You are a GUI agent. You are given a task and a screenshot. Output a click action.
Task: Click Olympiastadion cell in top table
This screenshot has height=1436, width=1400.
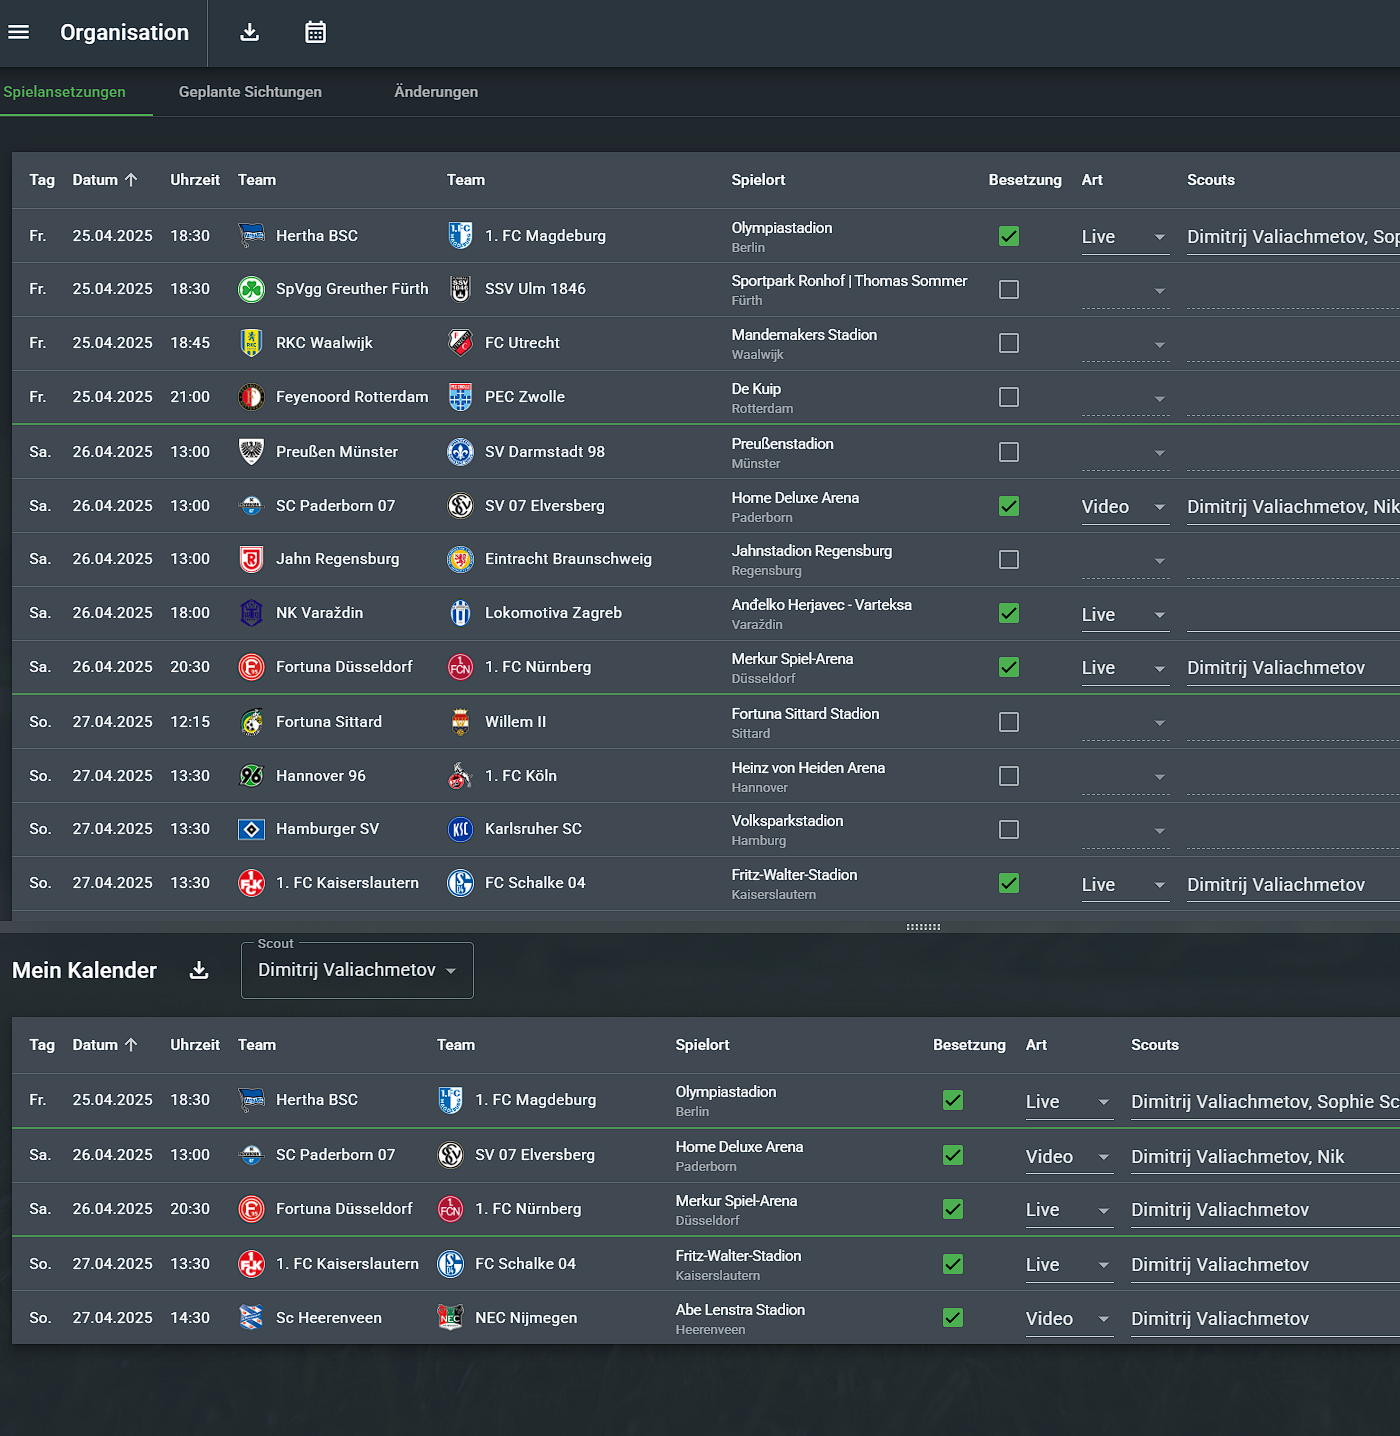pyautogui.click(x=782, y=236)
